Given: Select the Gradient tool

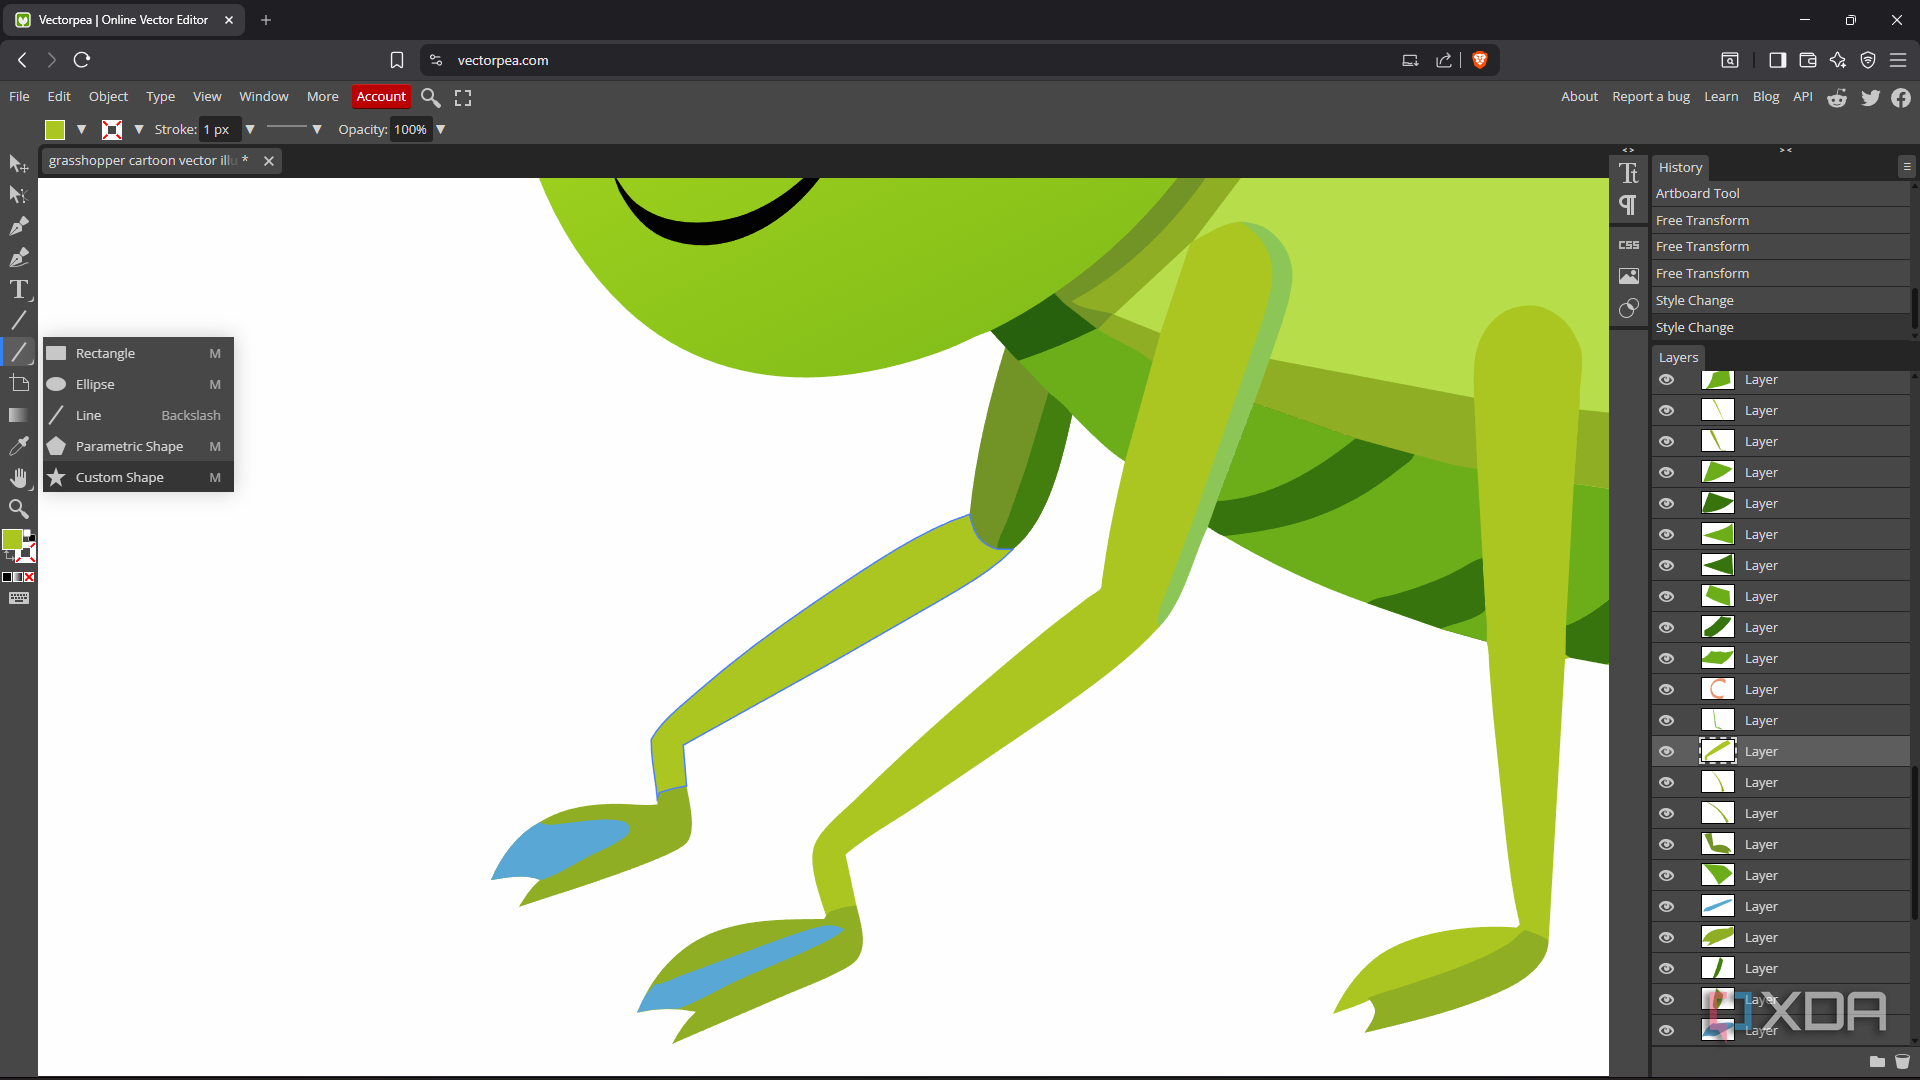Looking at the screenshot, I should pyautogui.click(x=18, y=414).
